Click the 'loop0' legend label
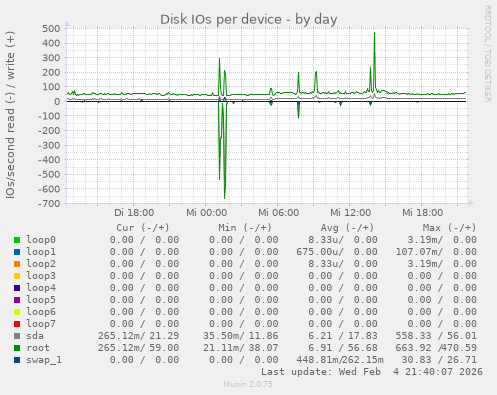 pyautogui.click(x=41, y=240)
